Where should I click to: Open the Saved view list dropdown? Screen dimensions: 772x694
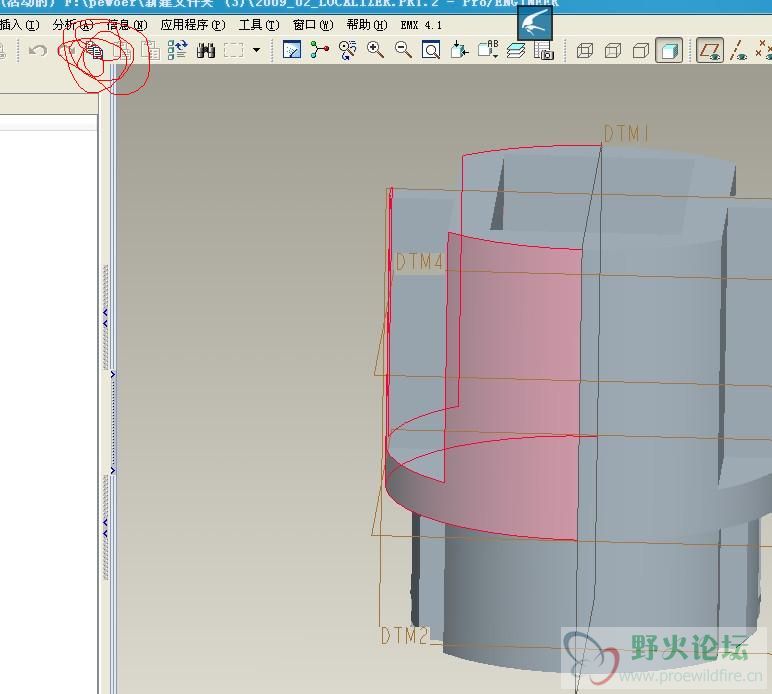click(x=488, y=50)
